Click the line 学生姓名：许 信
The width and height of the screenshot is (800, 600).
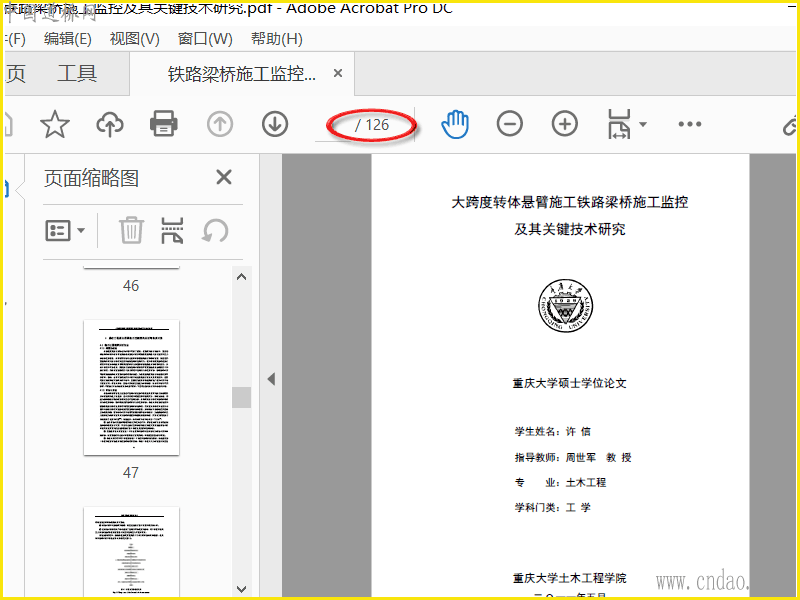553,432
